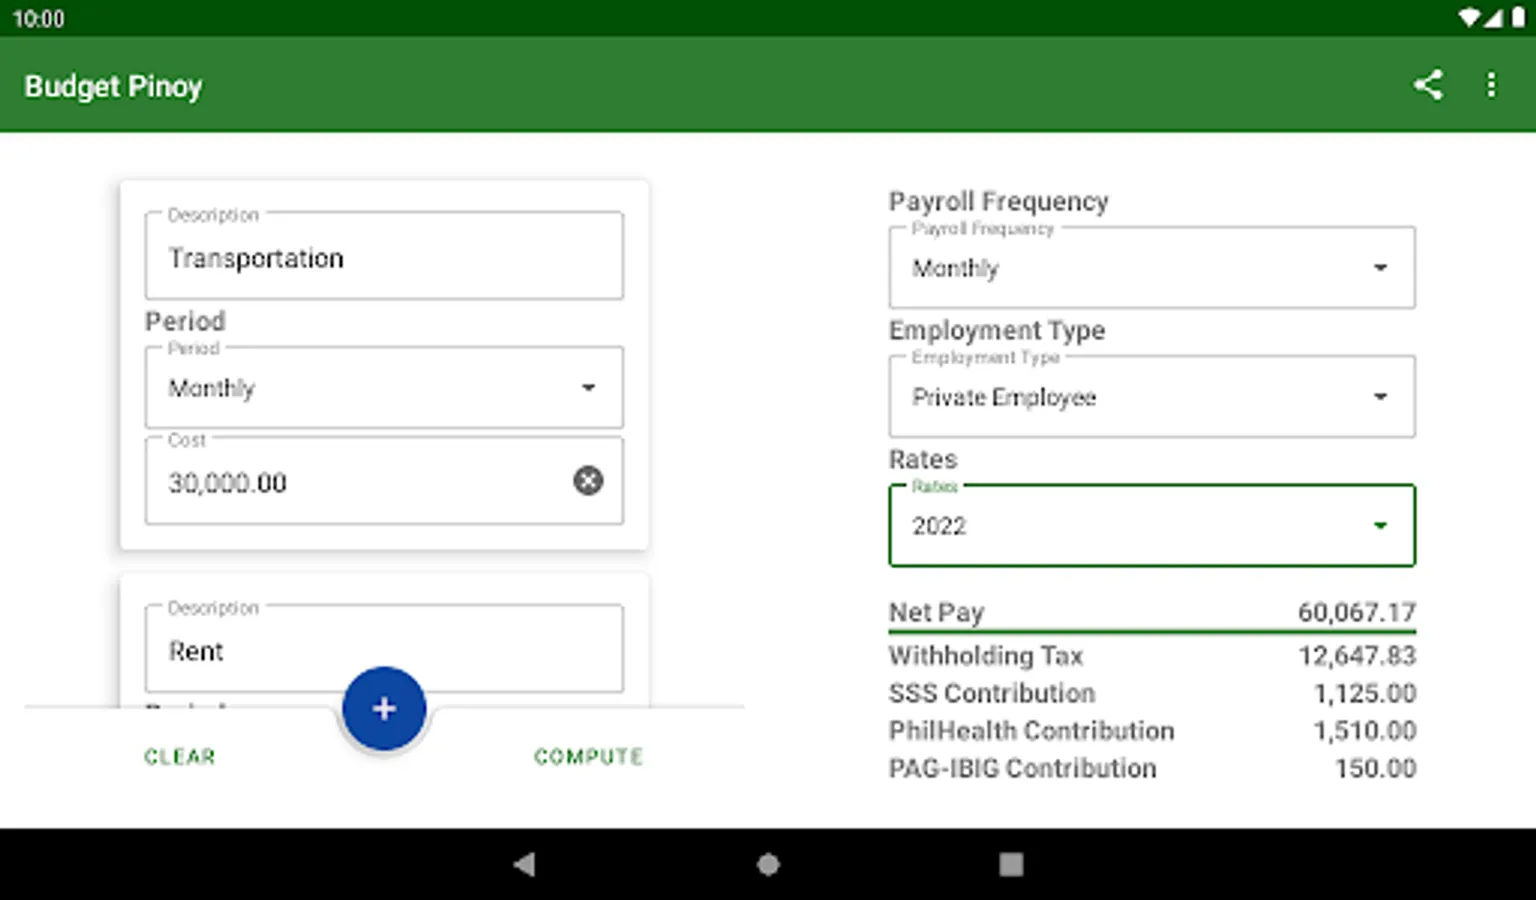Tap the cellular signal status icon
The height and width of the screenshot is (900, 1536).
(x=1494, y=18)
